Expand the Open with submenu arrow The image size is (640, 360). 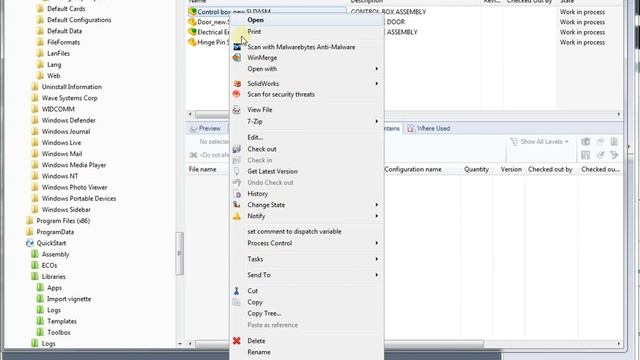(377, 69)
